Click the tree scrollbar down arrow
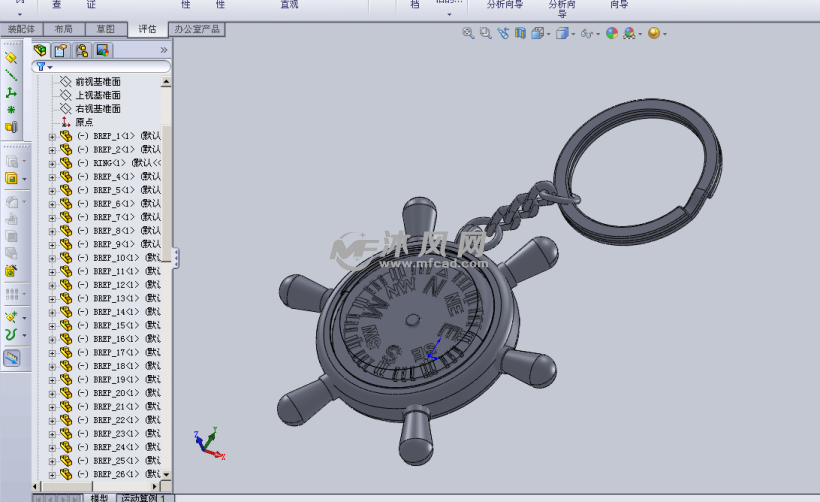 pos(166,474)
